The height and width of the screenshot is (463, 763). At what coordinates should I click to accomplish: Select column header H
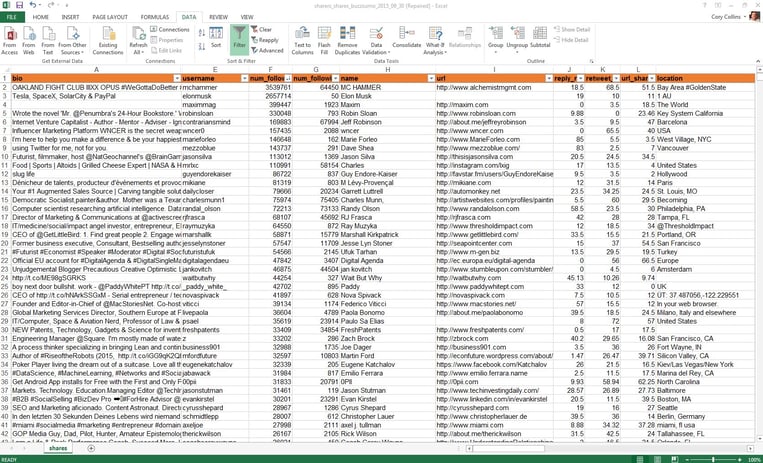388,70
